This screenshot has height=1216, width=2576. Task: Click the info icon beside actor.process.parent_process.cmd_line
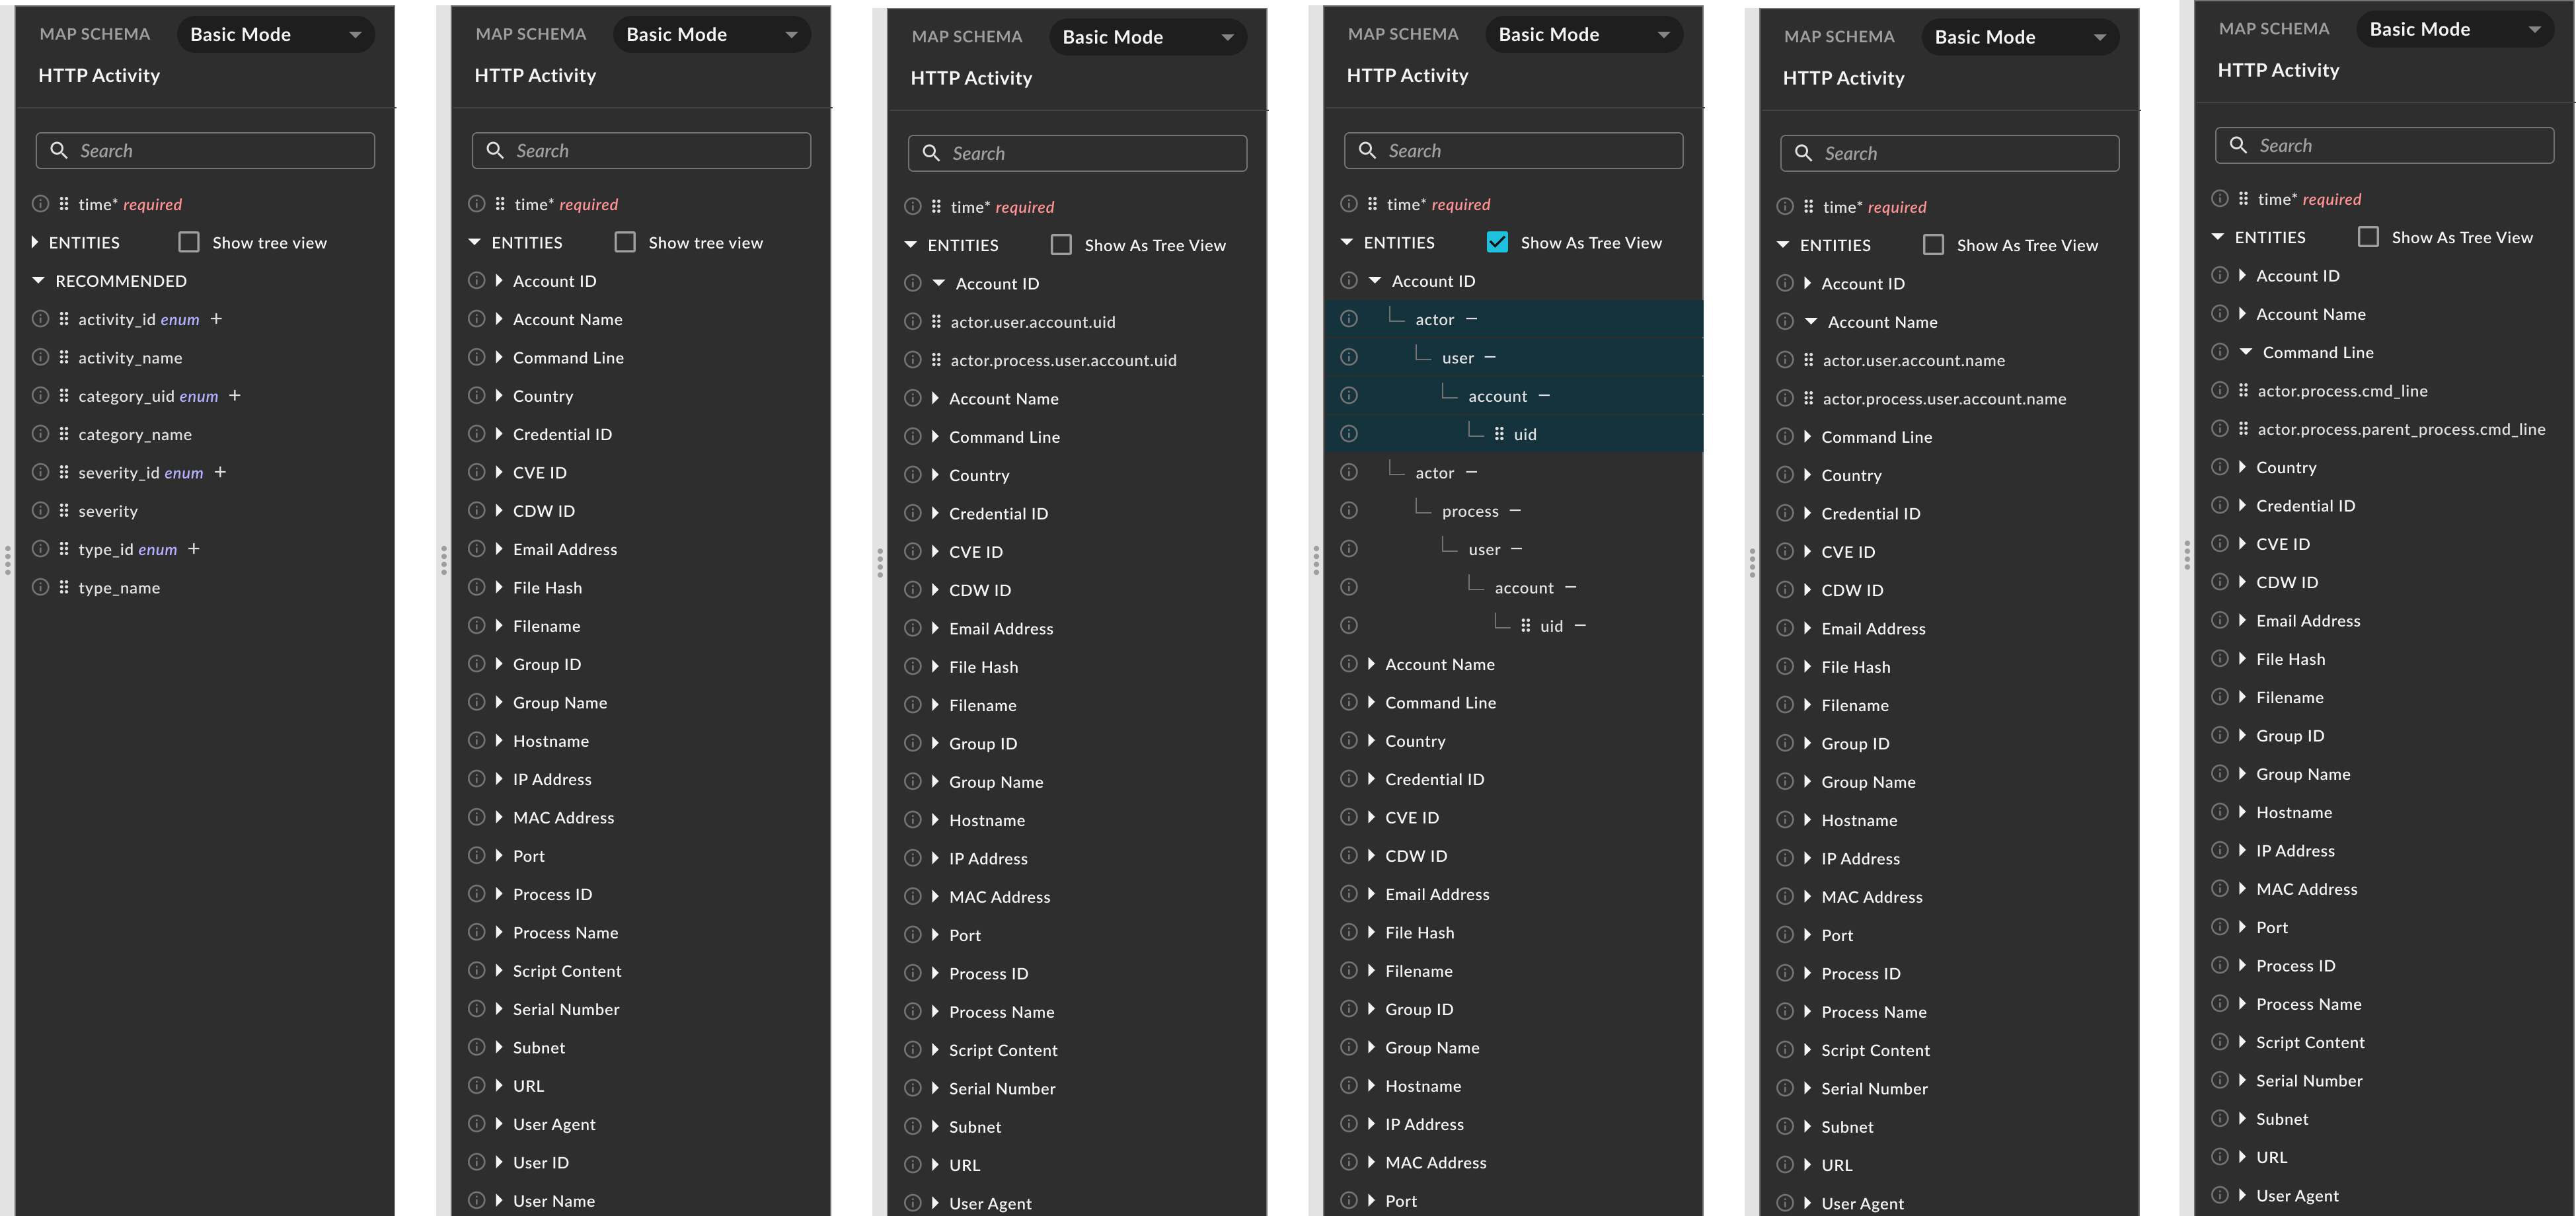pyautogui.click(x=2219, y=429)
